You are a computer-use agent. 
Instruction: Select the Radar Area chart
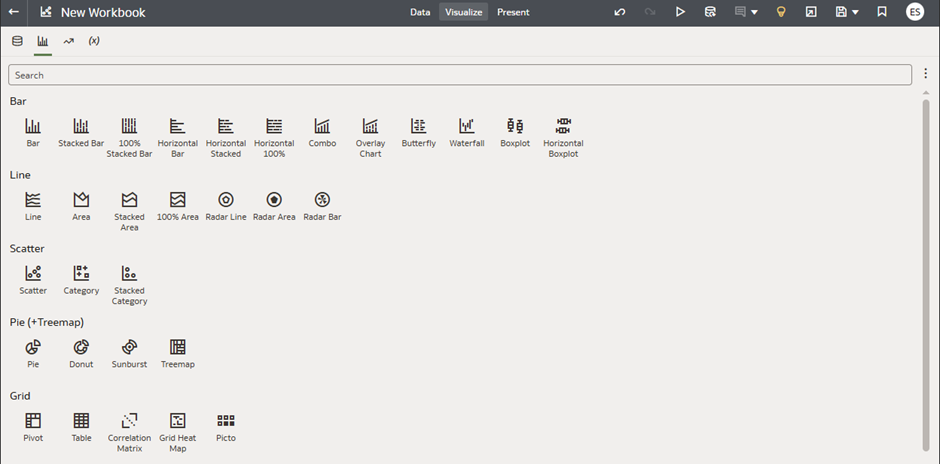point(274,201)
